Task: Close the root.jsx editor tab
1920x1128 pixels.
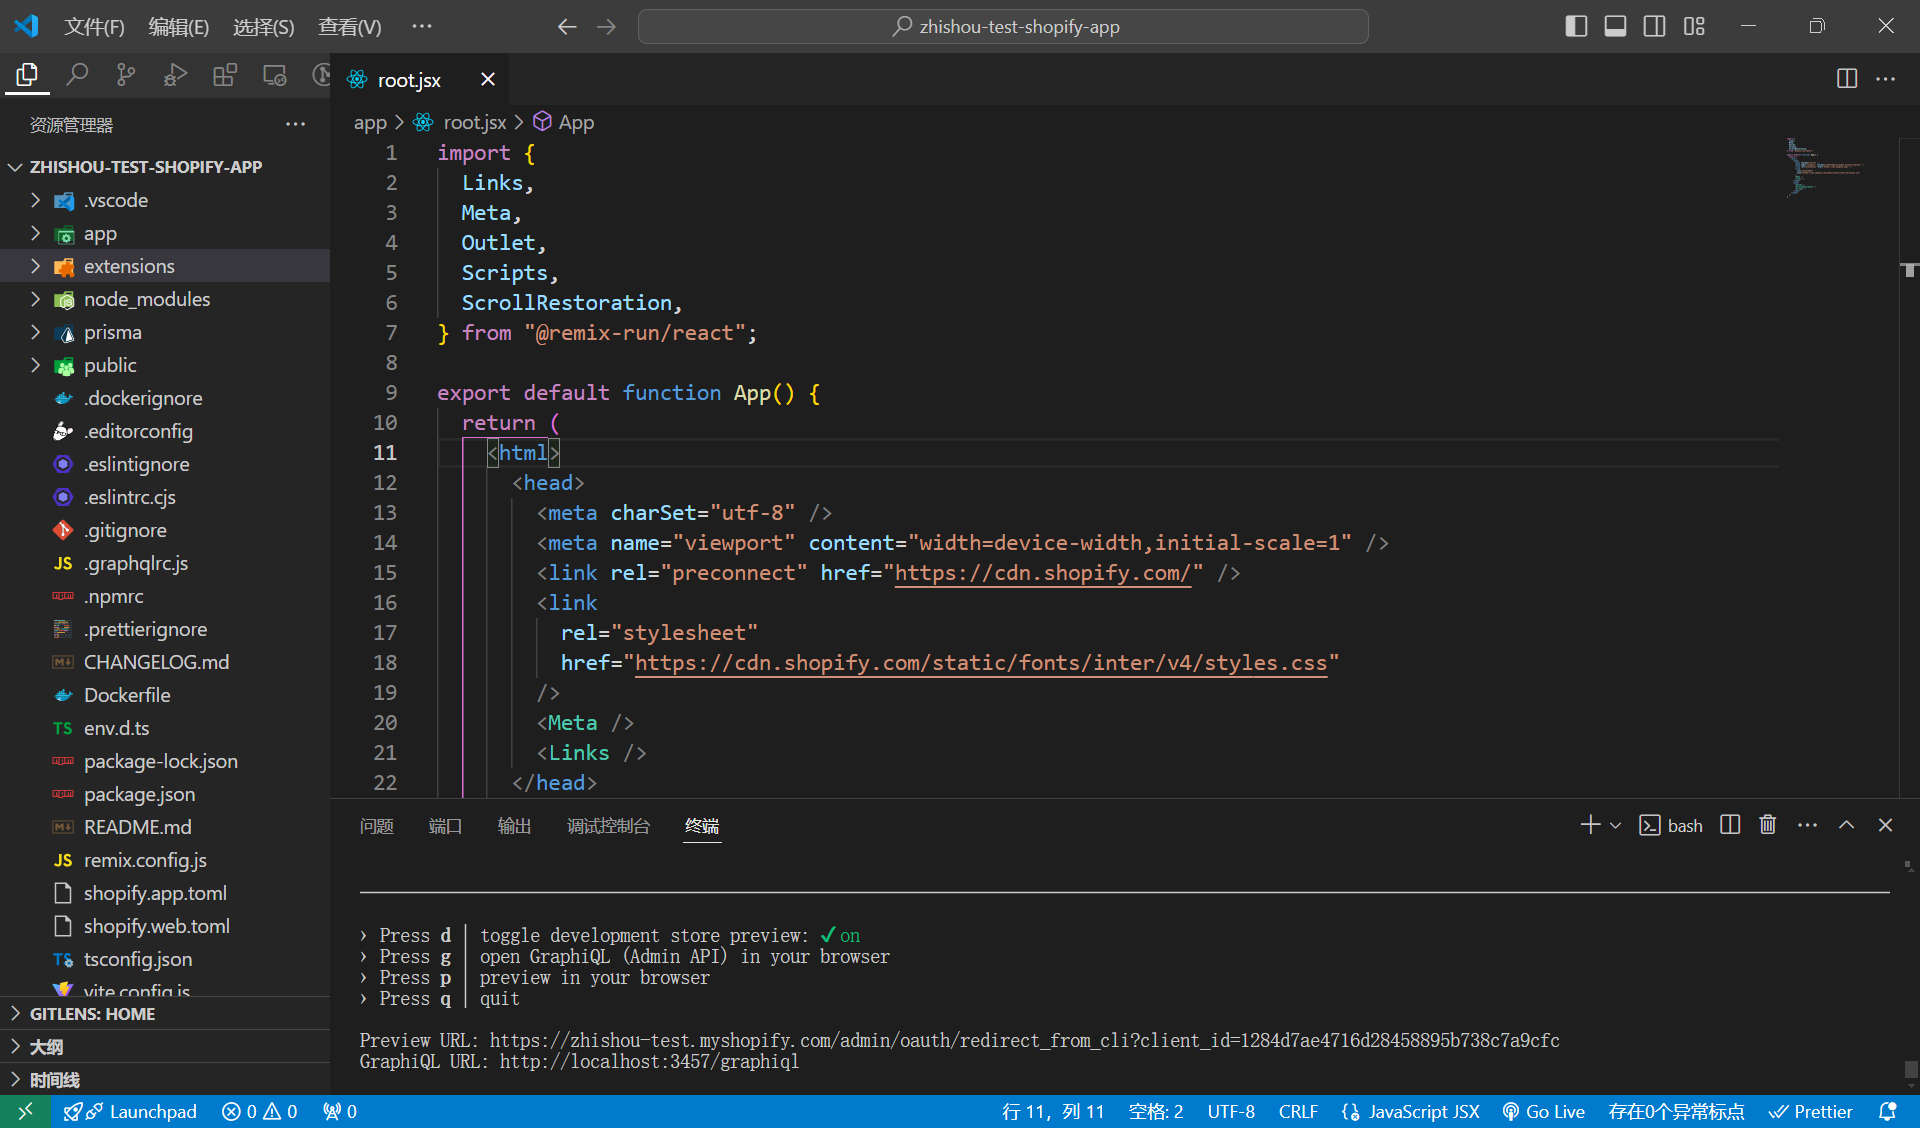Action: pyautogui.click(x=488, y=79)
